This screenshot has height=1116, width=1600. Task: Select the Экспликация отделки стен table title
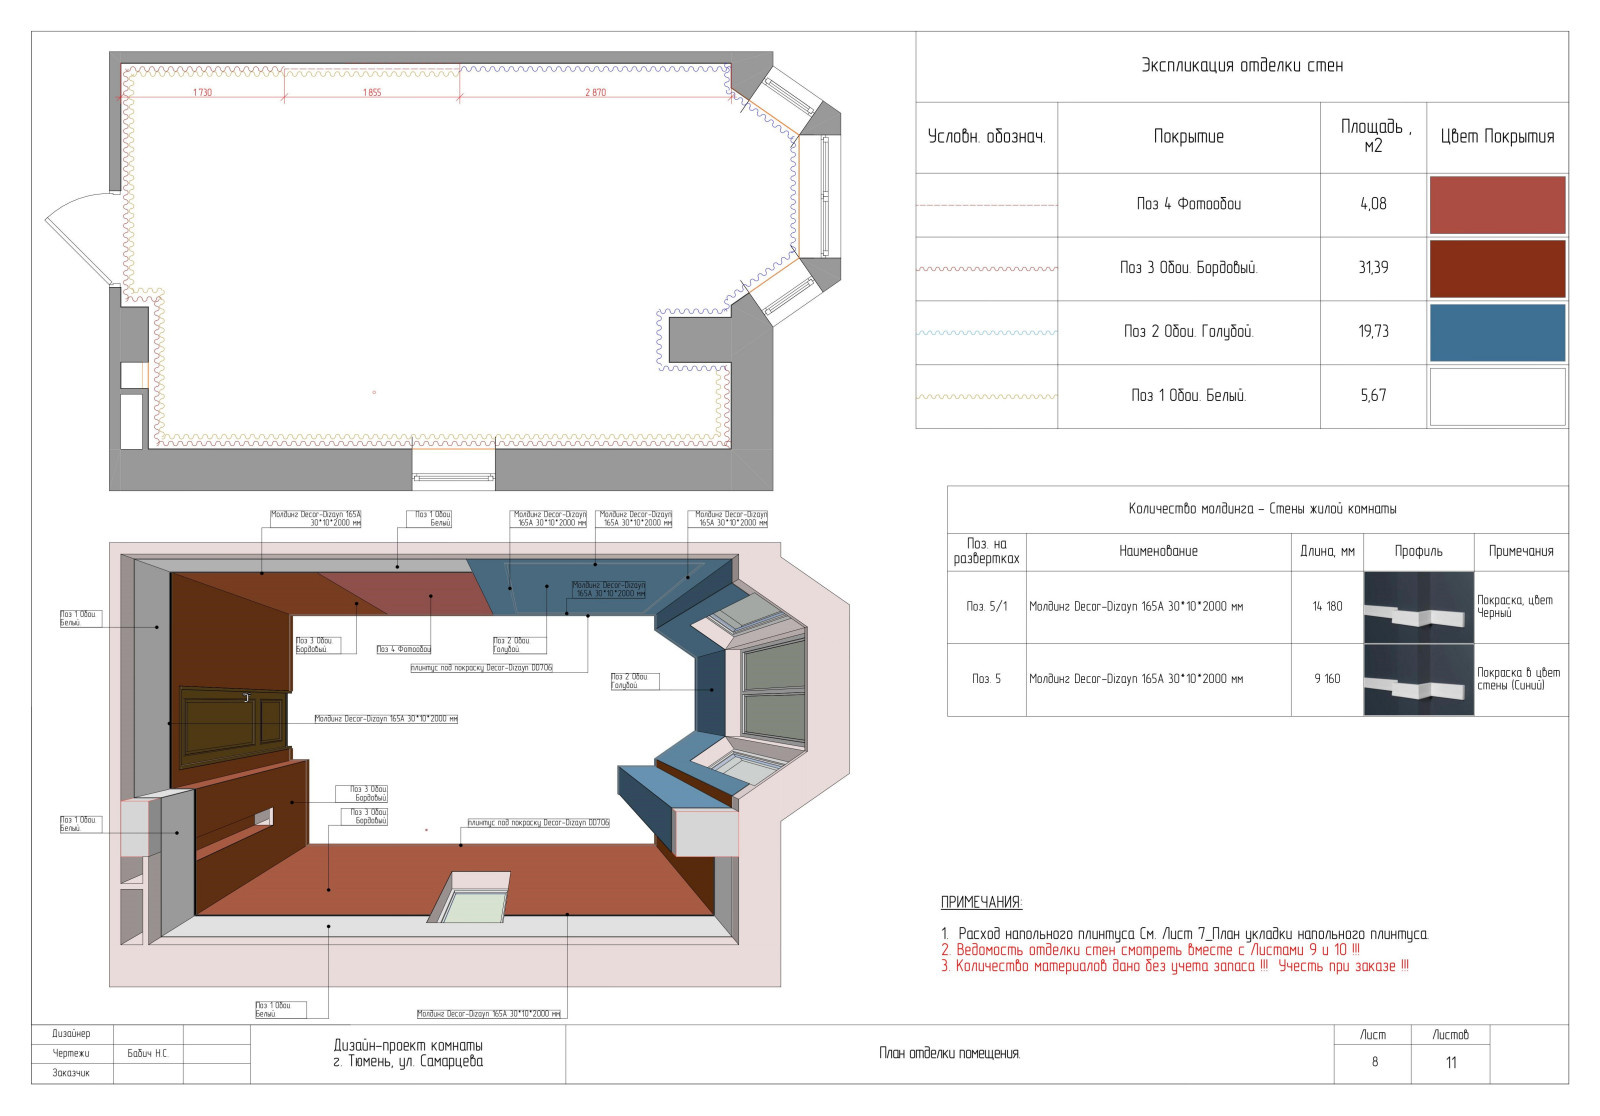1241,66
